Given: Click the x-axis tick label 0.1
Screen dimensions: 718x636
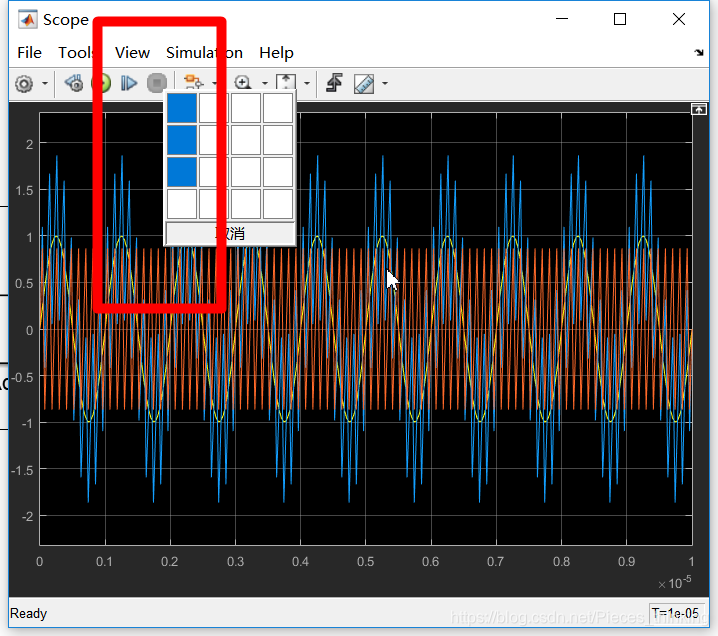Looking at the screenshot, I should [x=104, y=562].
